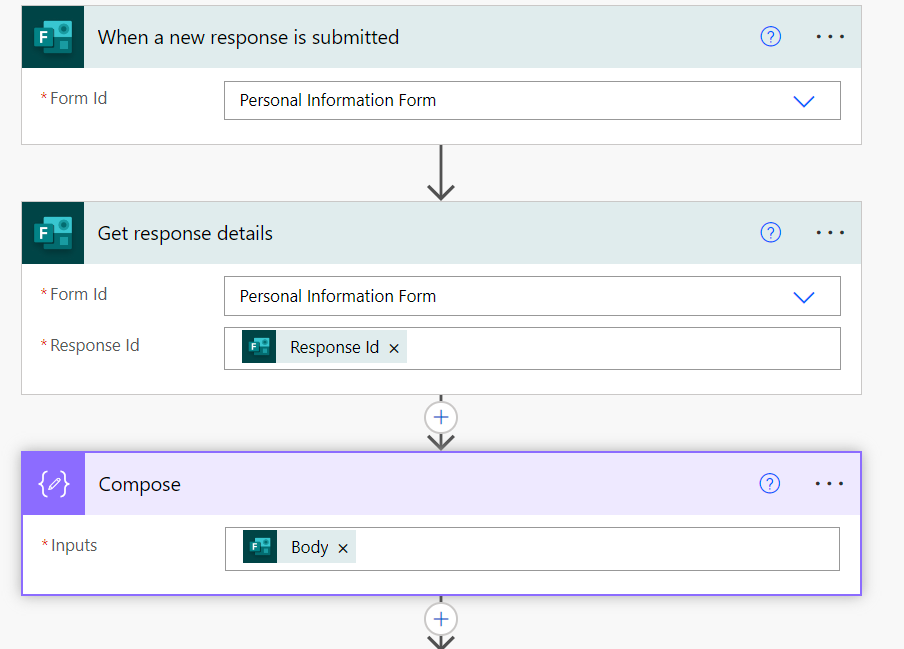Open ellipsis menu on the trigger card
This screenshot has width=904, height=649.
pyautogui.click(x=830, y=37)
